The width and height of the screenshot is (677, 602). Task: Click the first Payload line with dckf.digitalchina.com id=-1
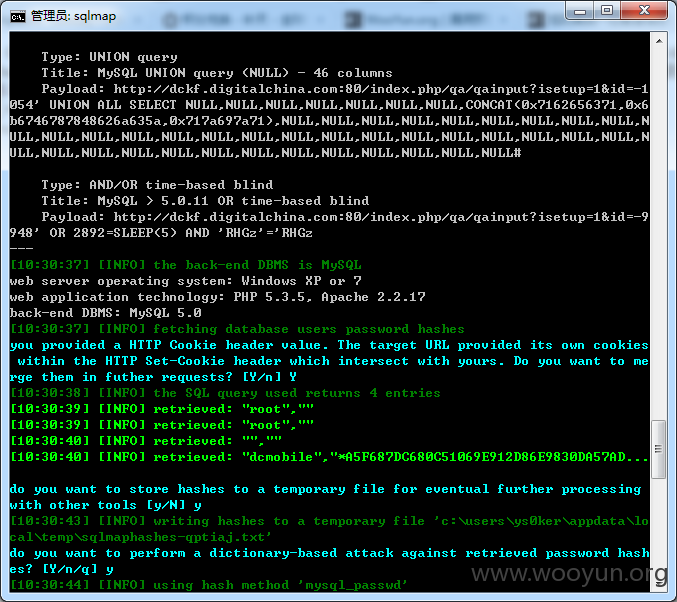345,89
